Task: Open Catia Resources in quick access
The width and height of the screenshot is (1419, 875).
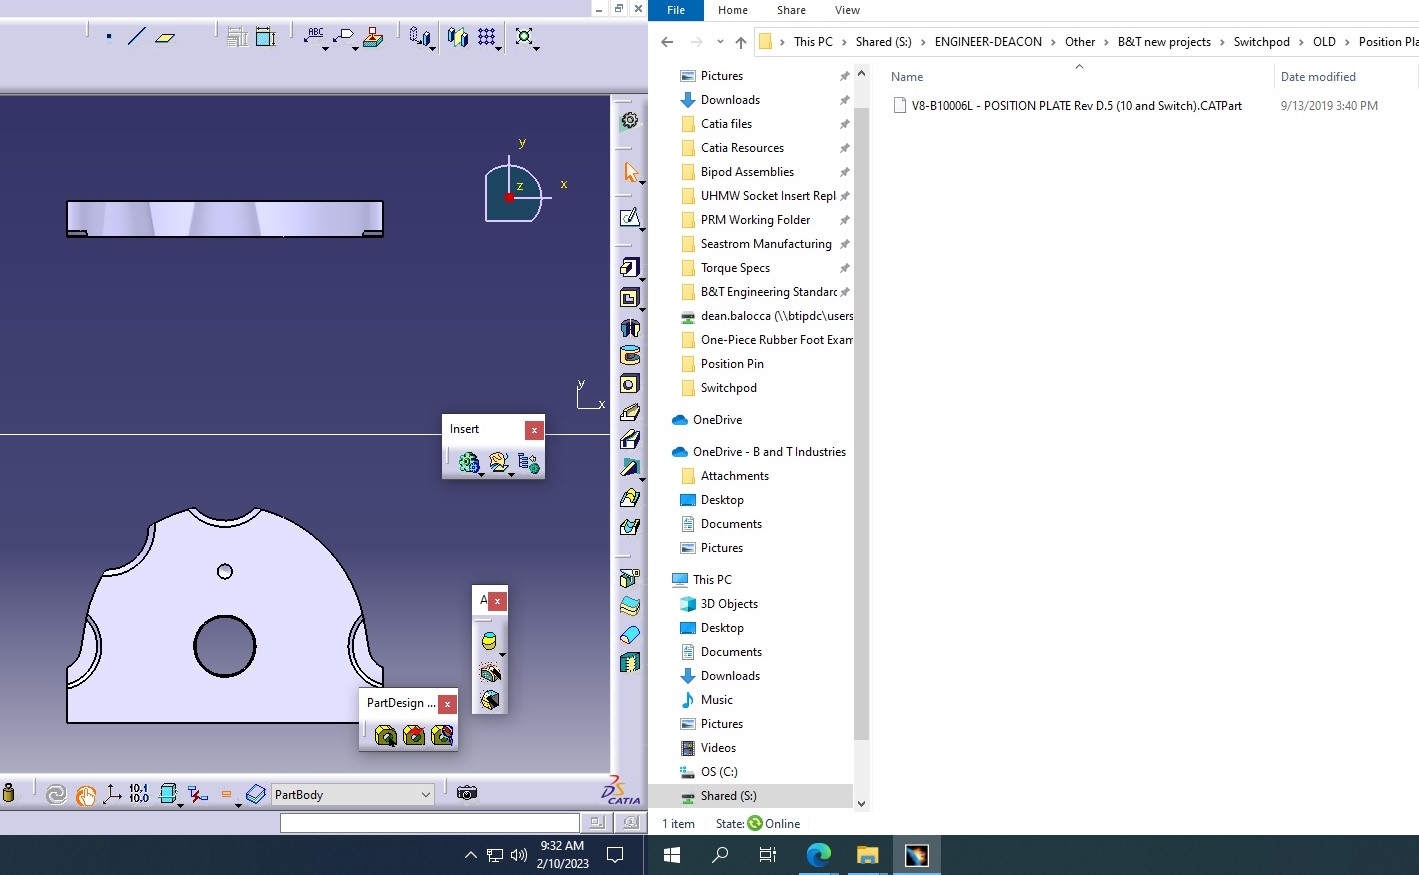Action: (x=742, y=148)
